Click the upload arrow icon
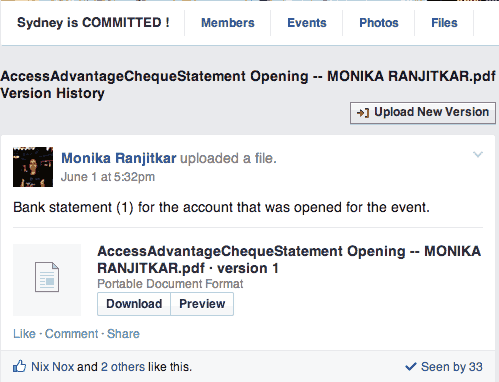Viewport: 499px width, 382px height. 363,113
